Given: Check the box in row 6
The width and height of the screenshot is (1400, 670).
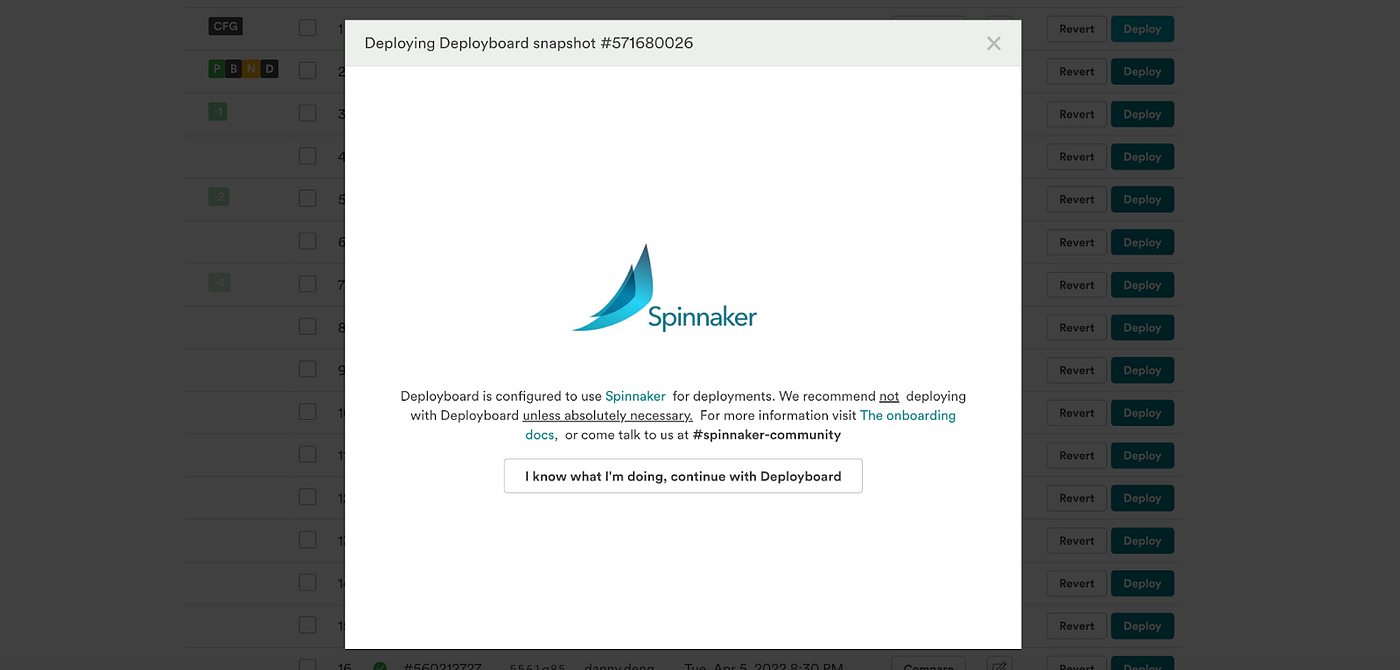Looking at the screenshot, I should (x=307, y=241).
